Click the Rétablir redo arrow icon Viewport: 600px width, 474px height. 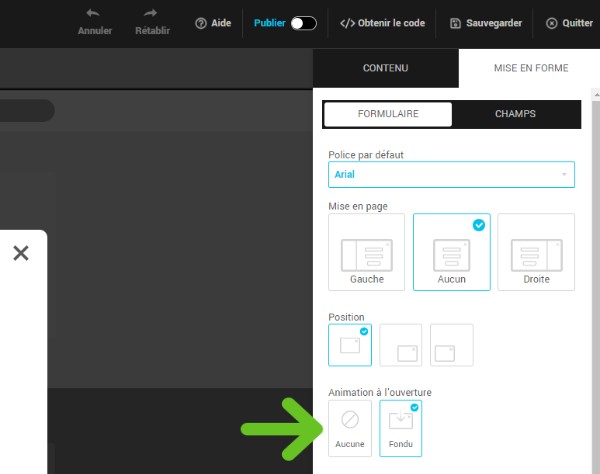point(152,14)
